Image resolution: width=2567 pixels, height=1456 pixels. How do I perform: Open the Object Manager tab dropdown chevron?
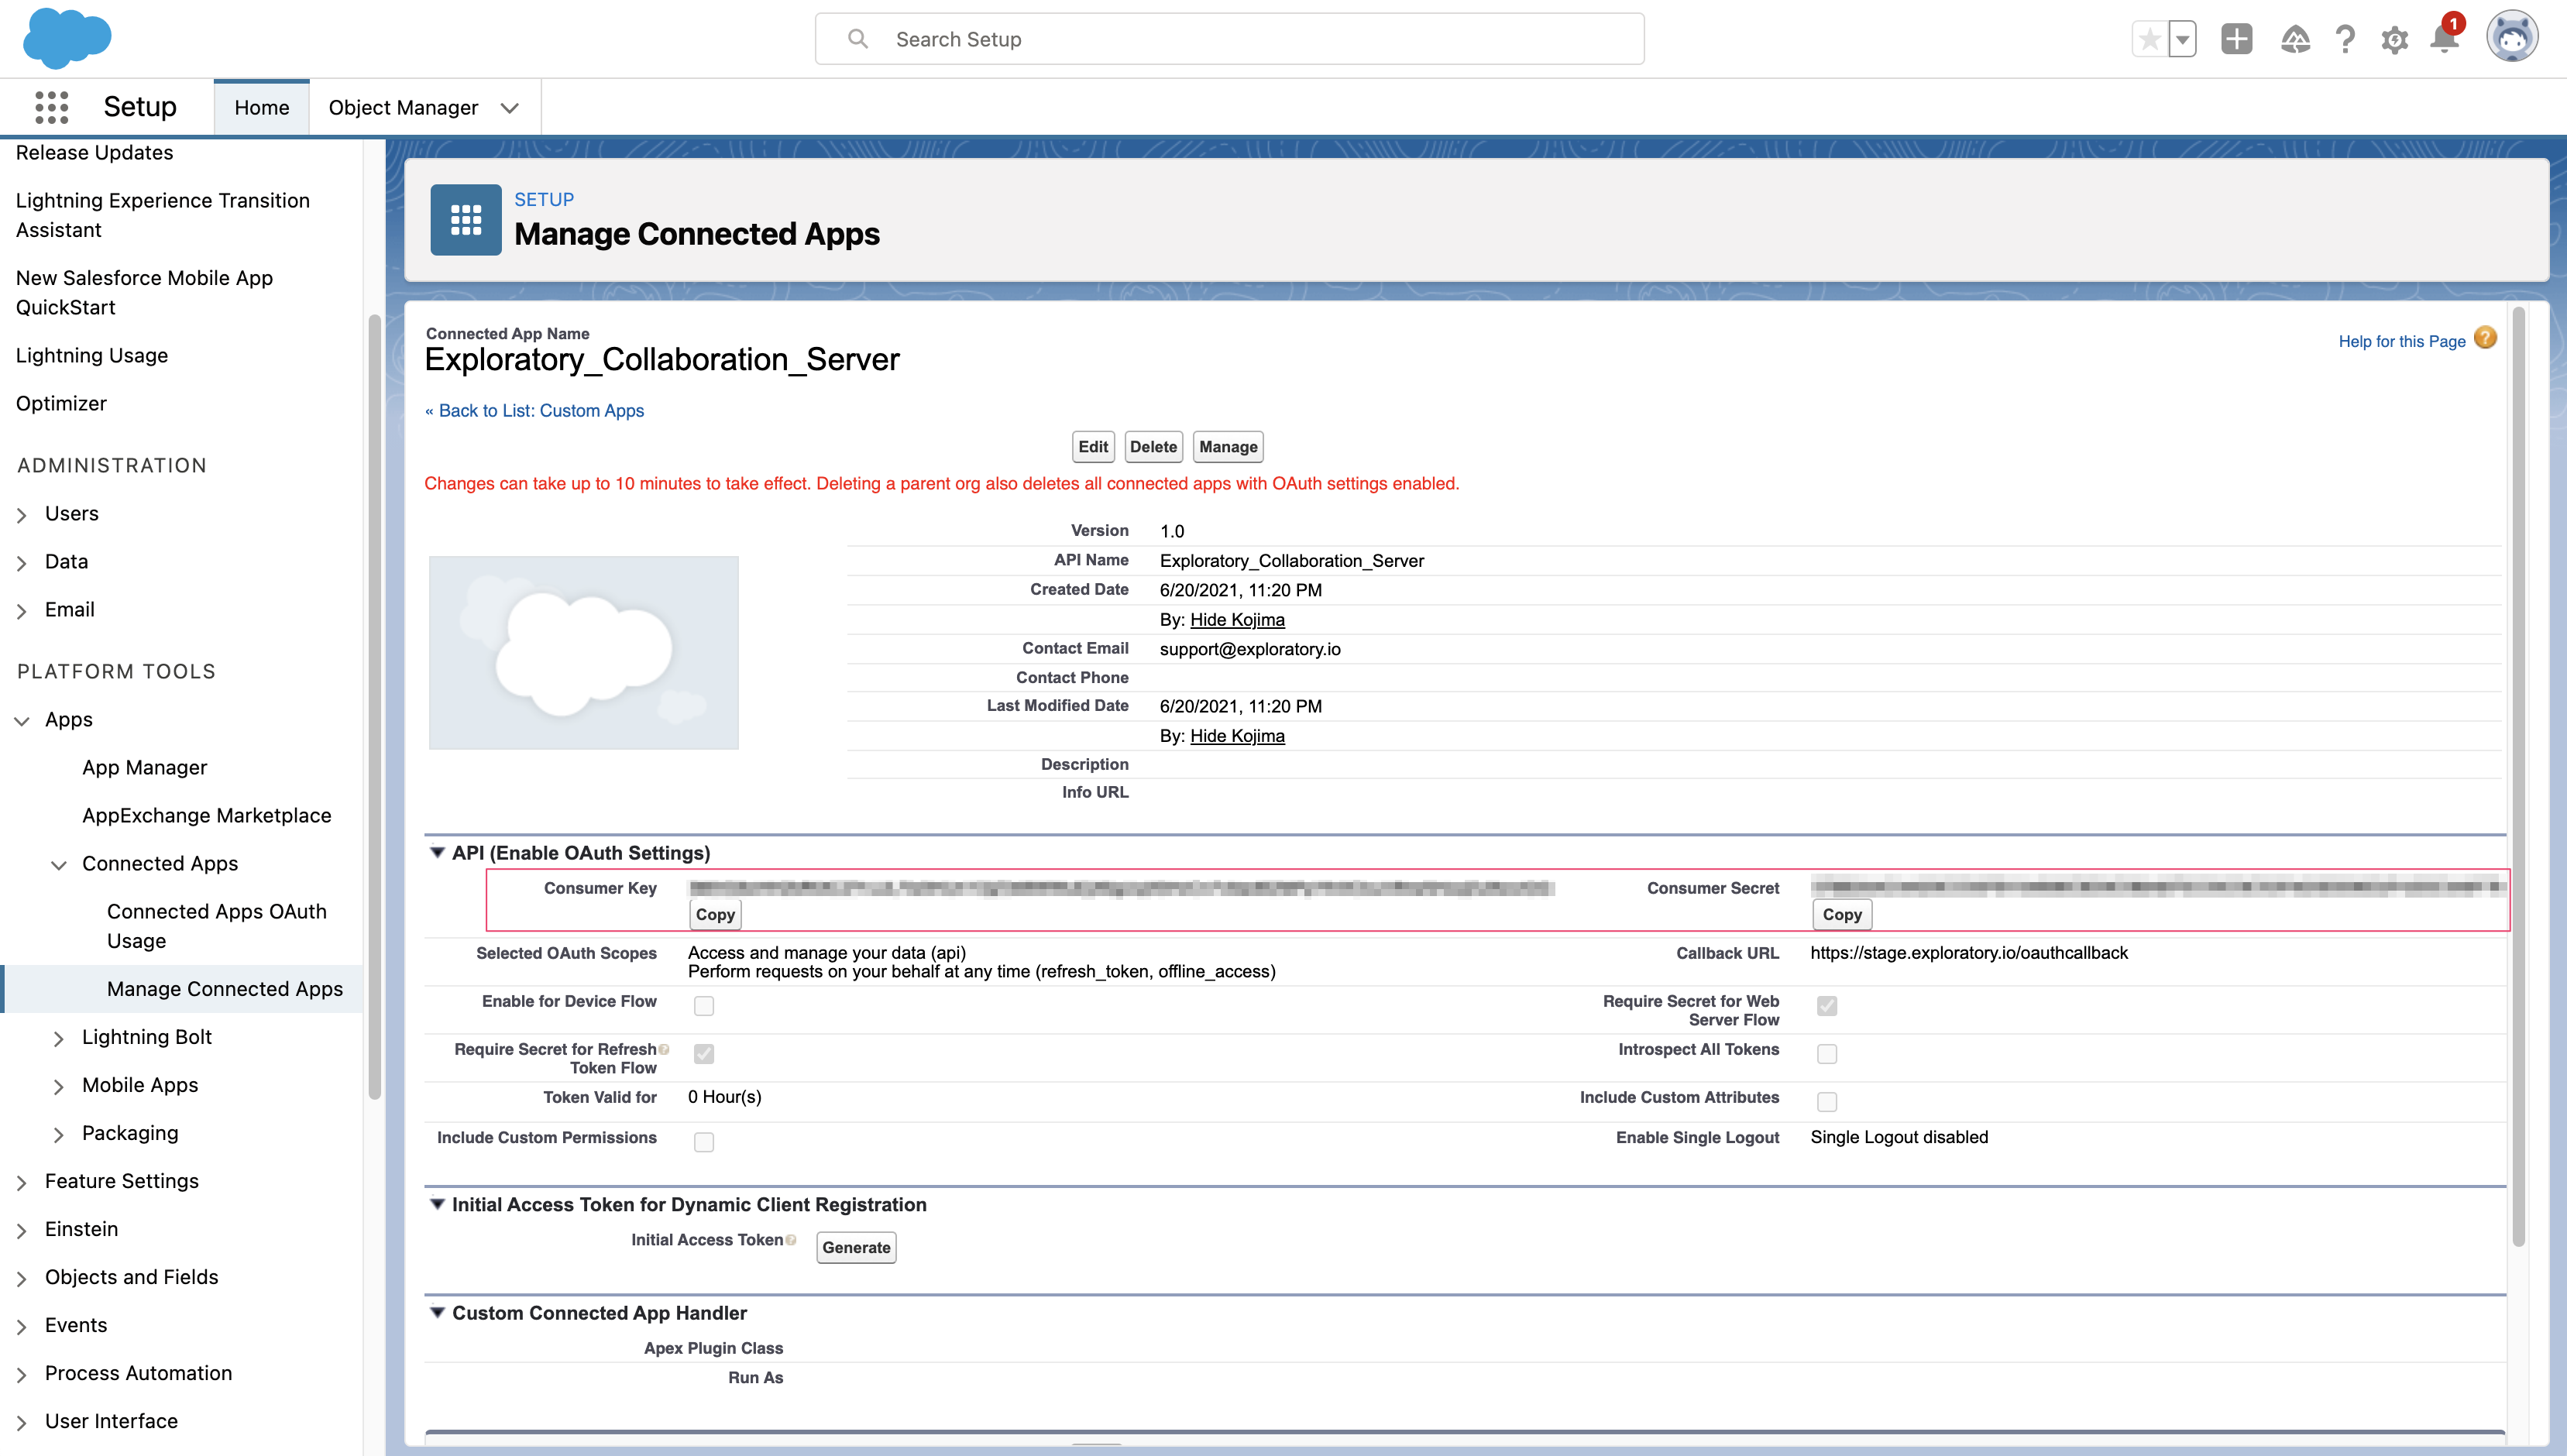coord(510,108)
